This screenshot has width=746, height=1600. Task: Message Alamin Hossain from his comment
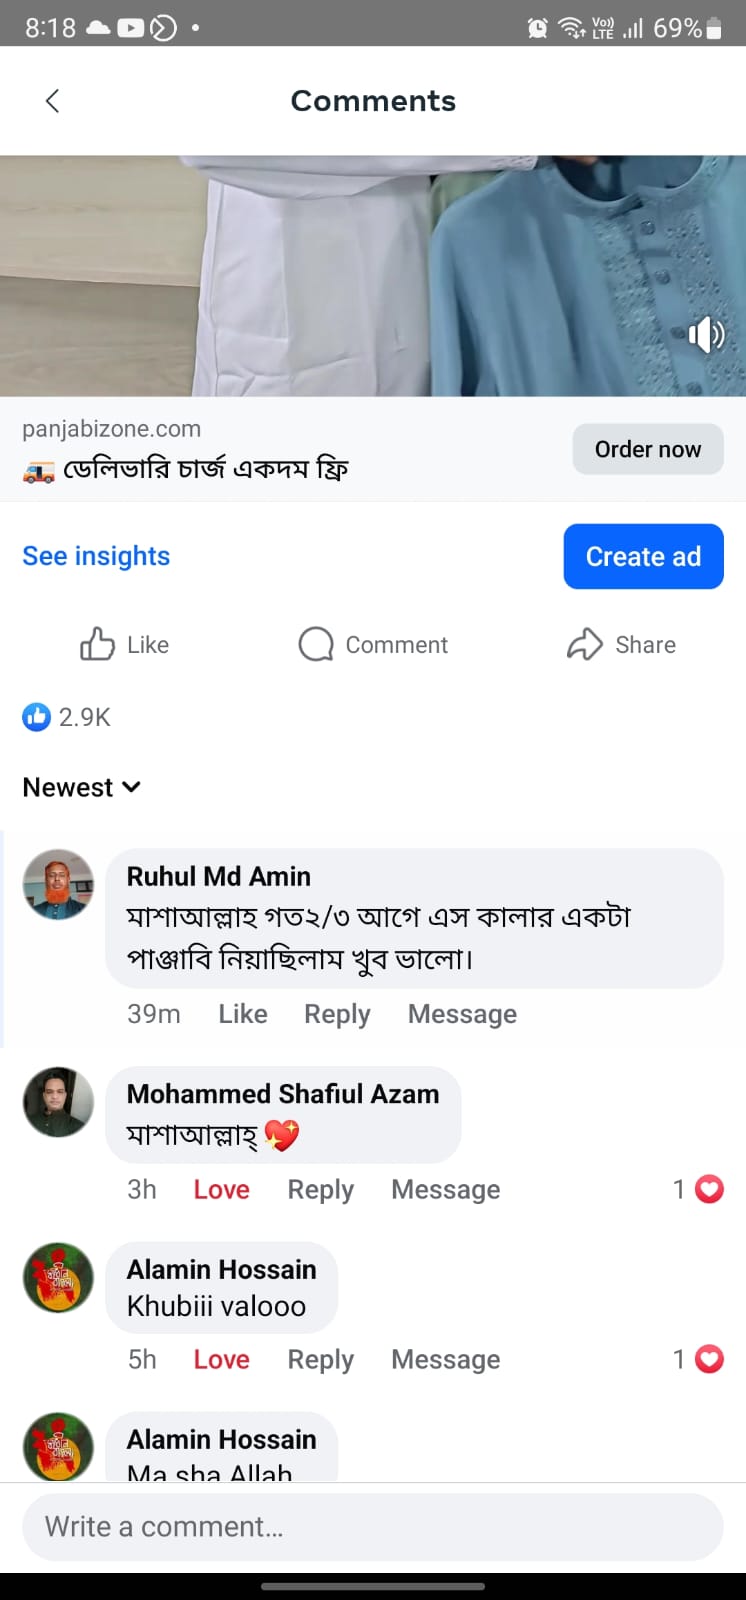pos(445,1359)
